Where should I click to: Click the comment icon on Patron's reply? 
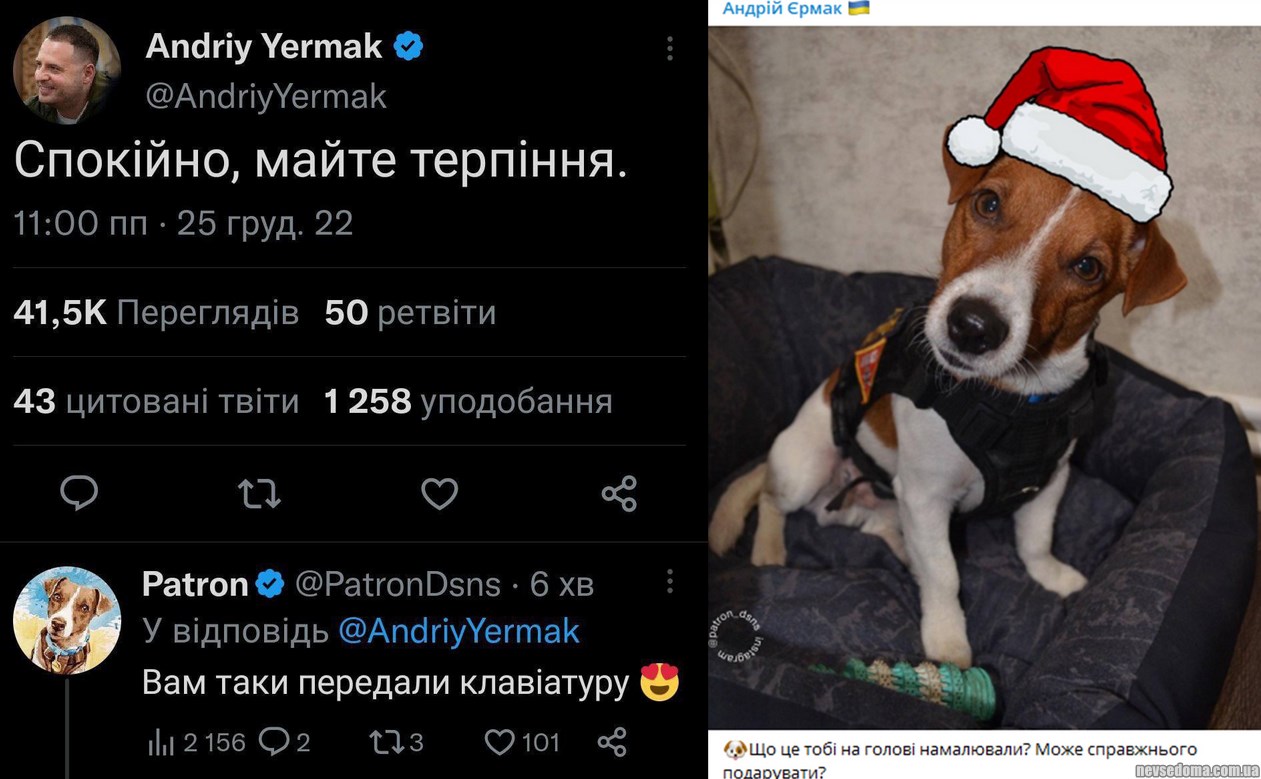tap(273, 742)
